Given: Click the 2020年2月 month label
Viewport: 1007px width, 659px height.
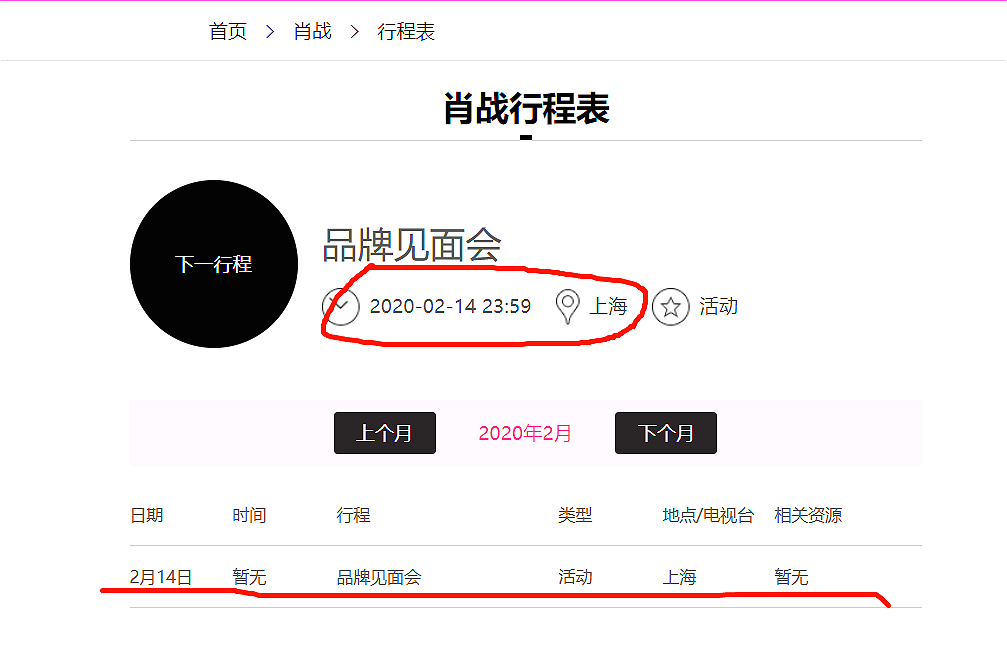Looking at the screenshot, I should (525, 433).
